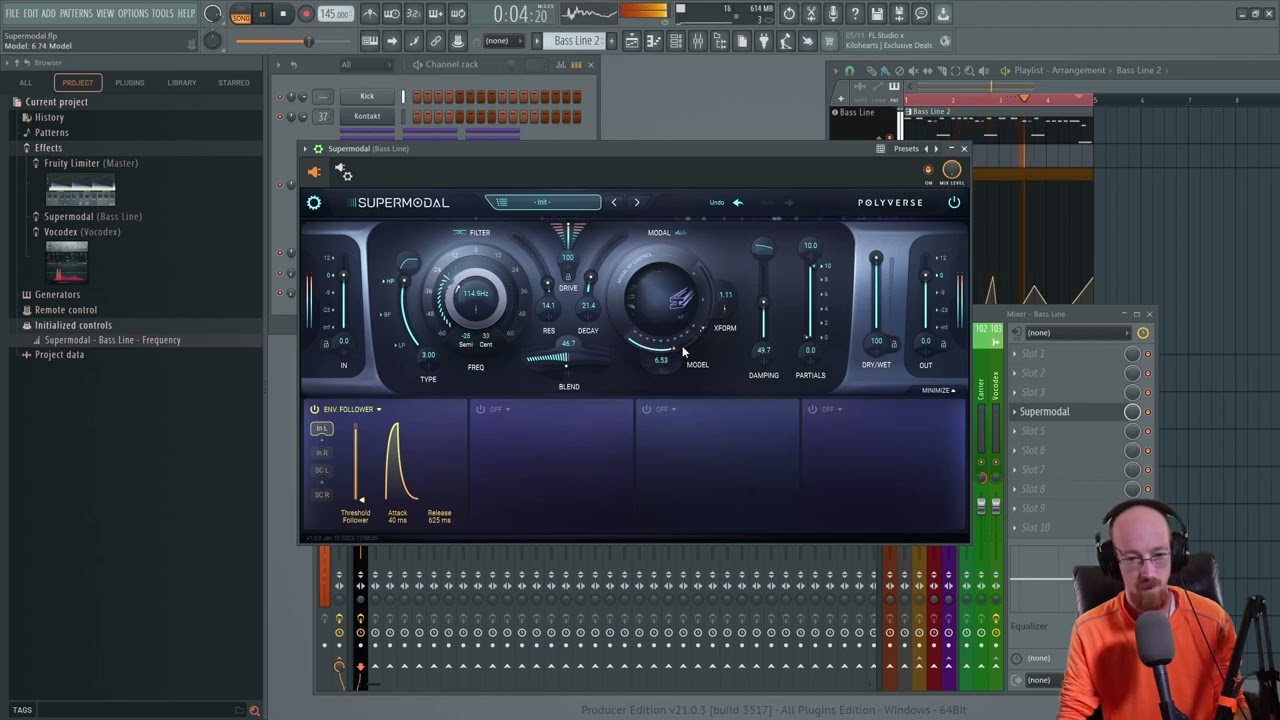The image size is (1280, 720).
Task: Load the next Supermodal preset with right chevron
Action: (x=637, y=202)
